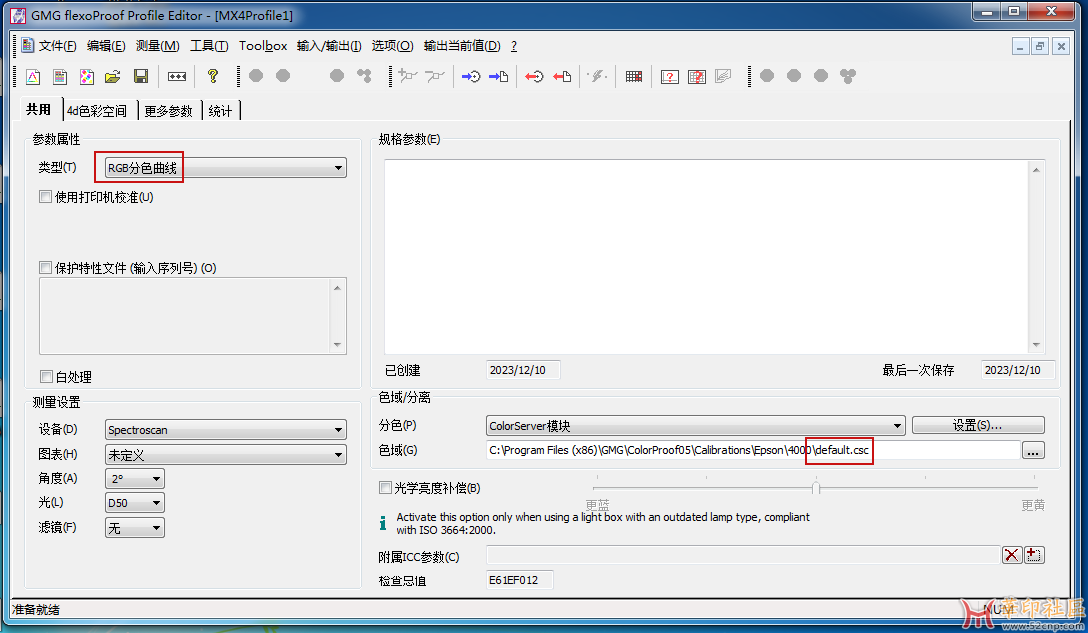Open the 图表 dropdown showing 未定义
Image resolution: width=1088 pixels, height=633 pixels.
[226, 455]
